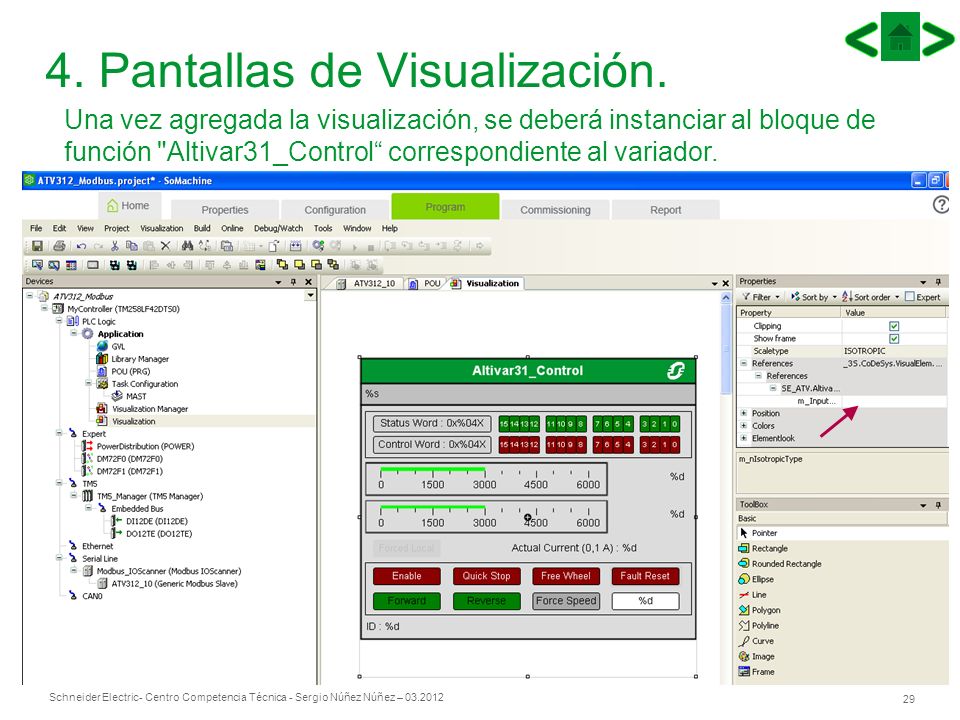The width and height of the screenshot is (960, 720).
Task: Click the Forward button
Action: coord(407,601)
